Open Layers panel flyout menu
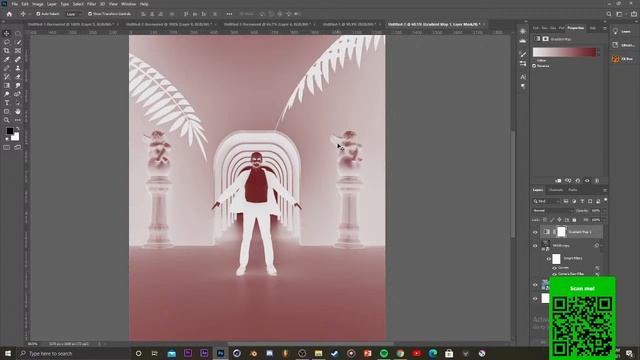 tap(604, 190)
